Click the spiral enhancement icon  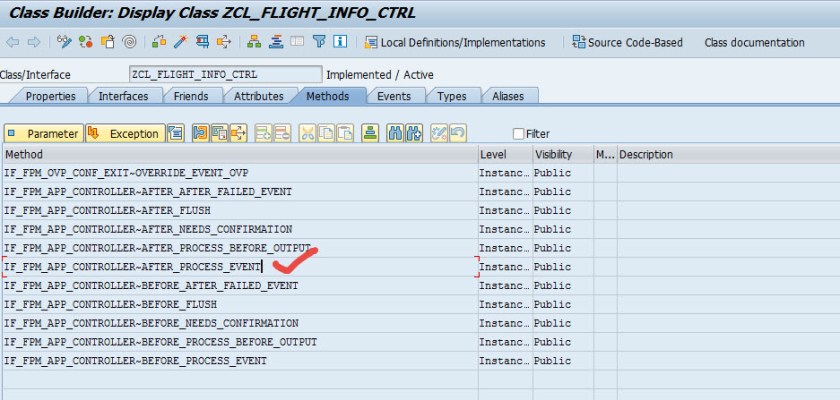(129, 42)
